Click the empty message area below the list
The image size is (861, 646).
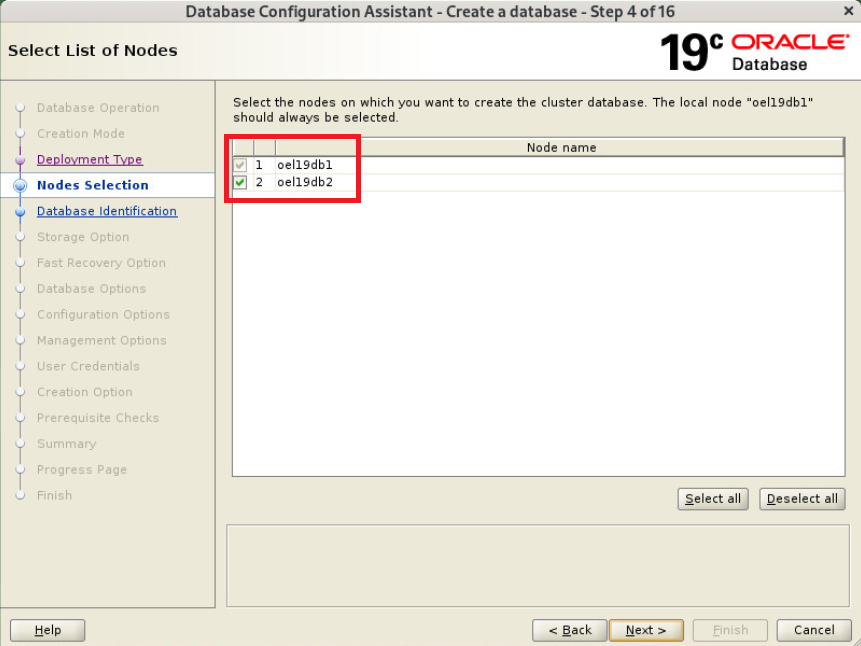[x=538, y=565]
